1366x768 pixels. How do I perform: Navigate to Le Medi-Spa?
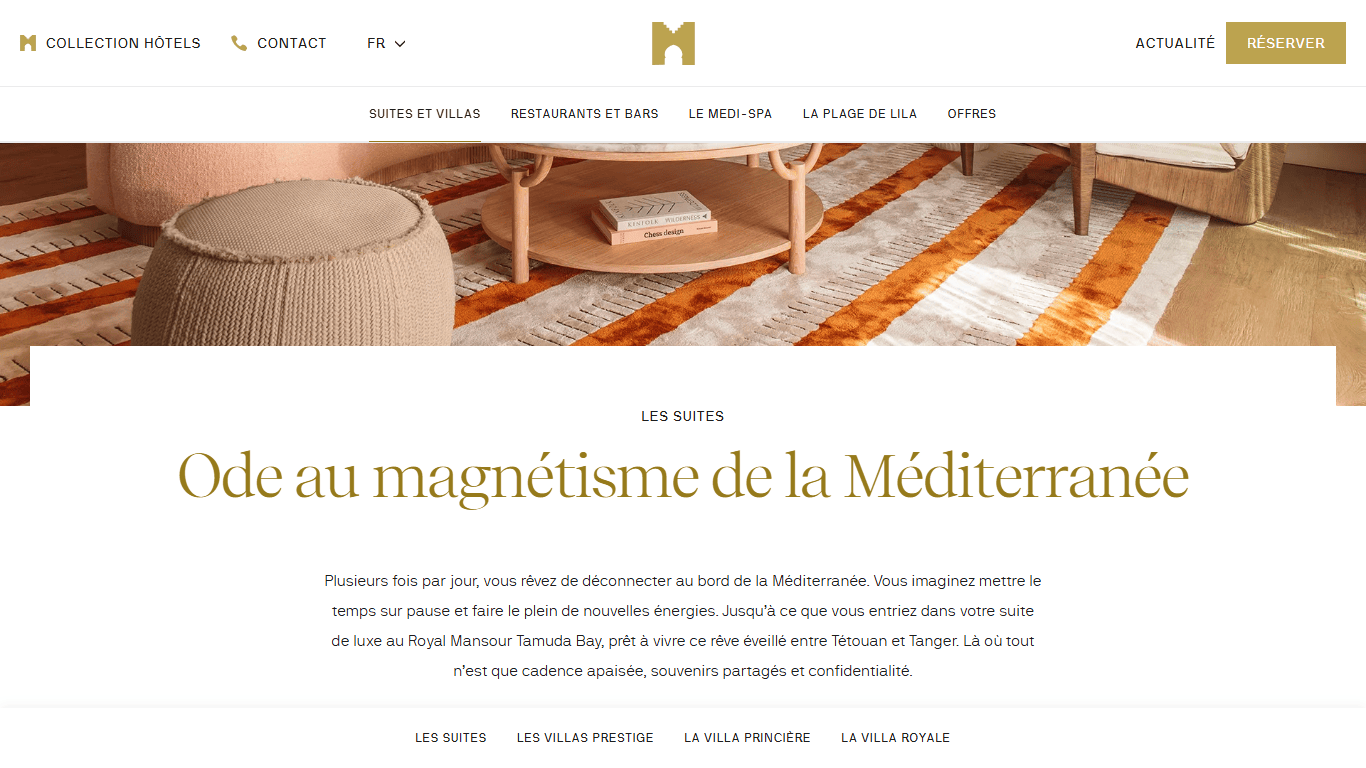tap(731, 114)
